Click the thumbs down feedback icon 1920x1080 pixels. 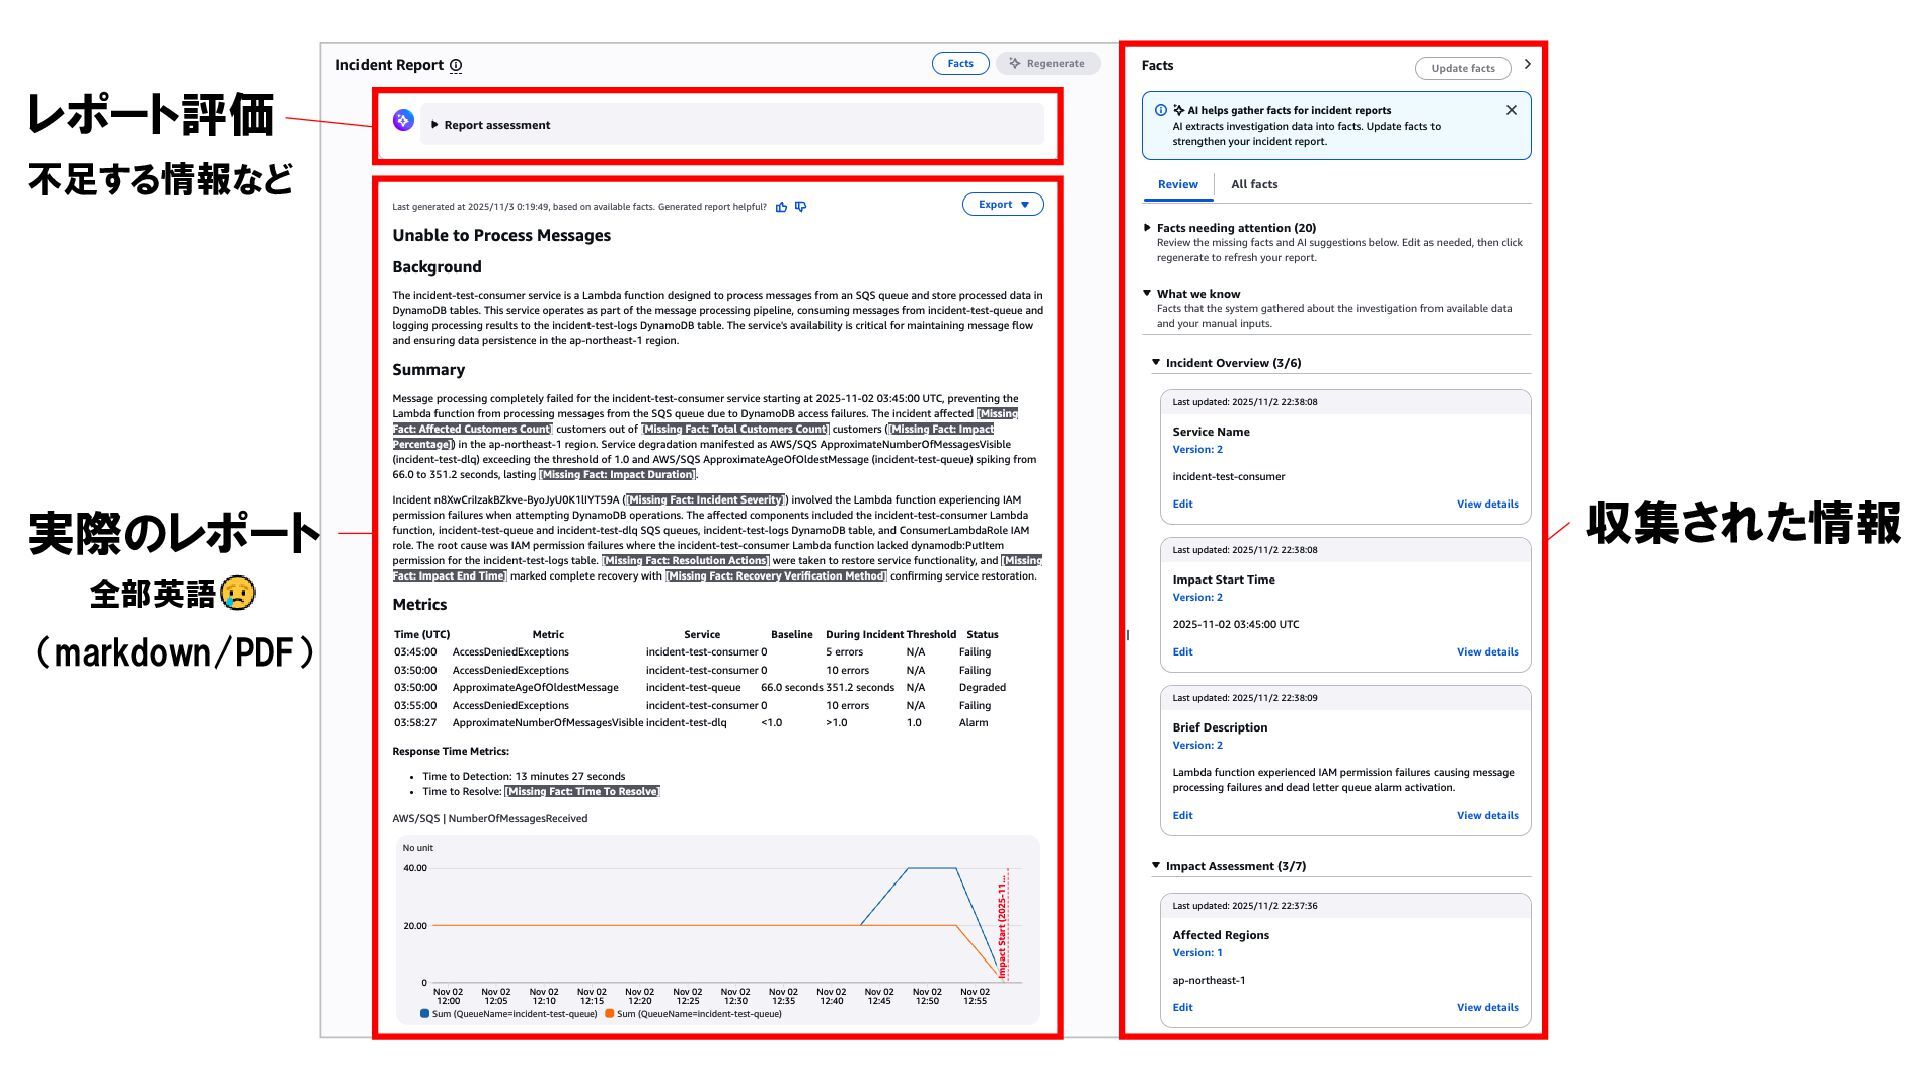800,207
